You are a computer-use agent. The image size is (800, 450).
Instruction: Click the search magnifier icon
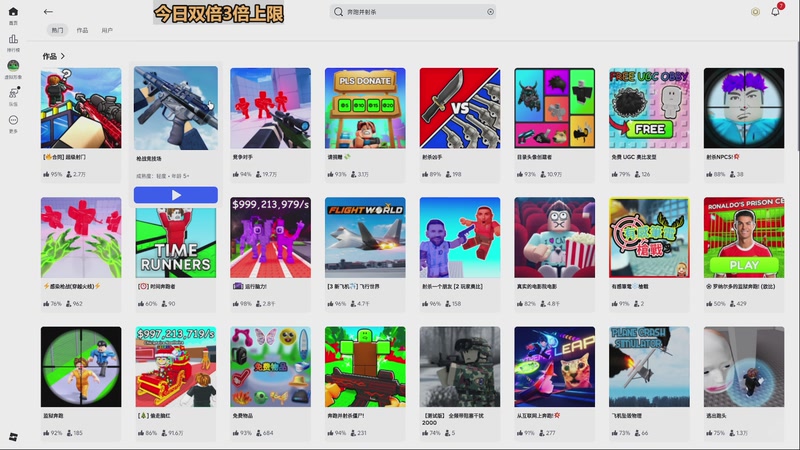pos(338,11)
